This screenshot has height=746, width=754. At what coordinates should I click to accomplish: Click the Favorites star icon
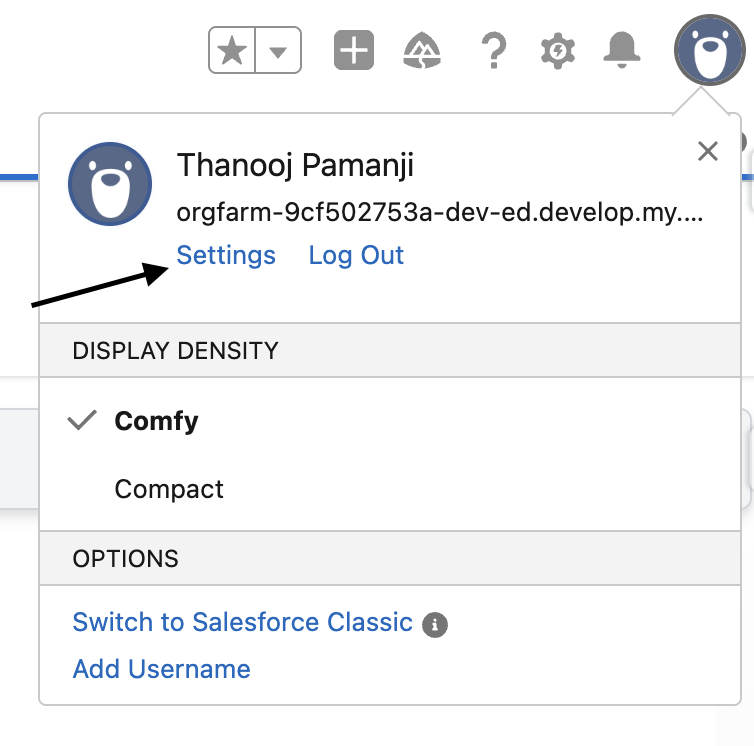(x=232, y=50)
